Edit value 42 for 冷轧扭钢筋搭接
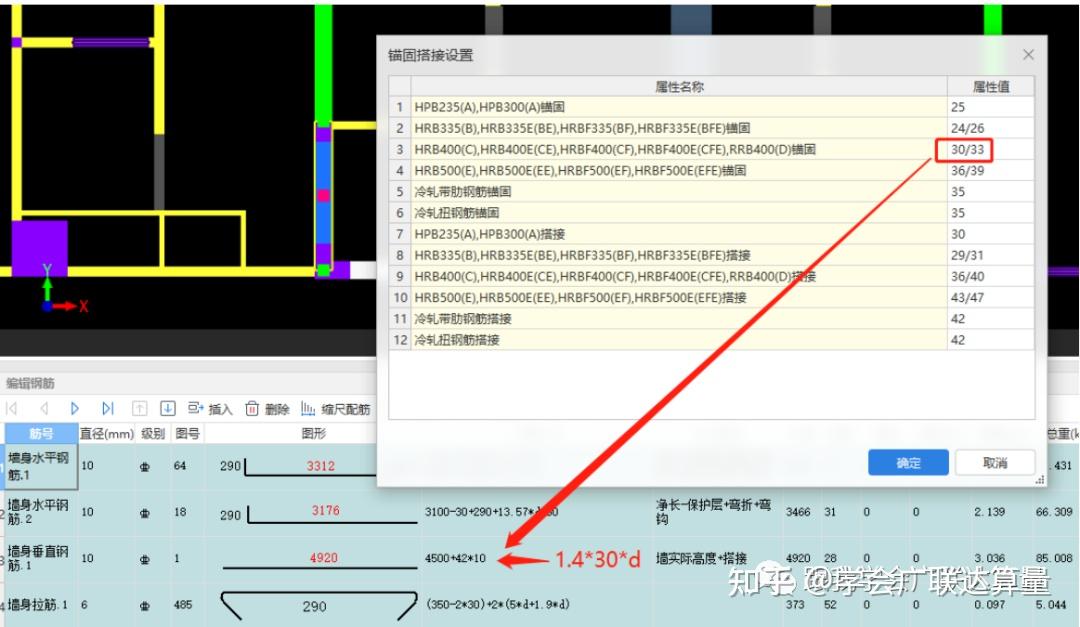Image resolution: width=1080 pixels, height=627 pixels. 990,340
